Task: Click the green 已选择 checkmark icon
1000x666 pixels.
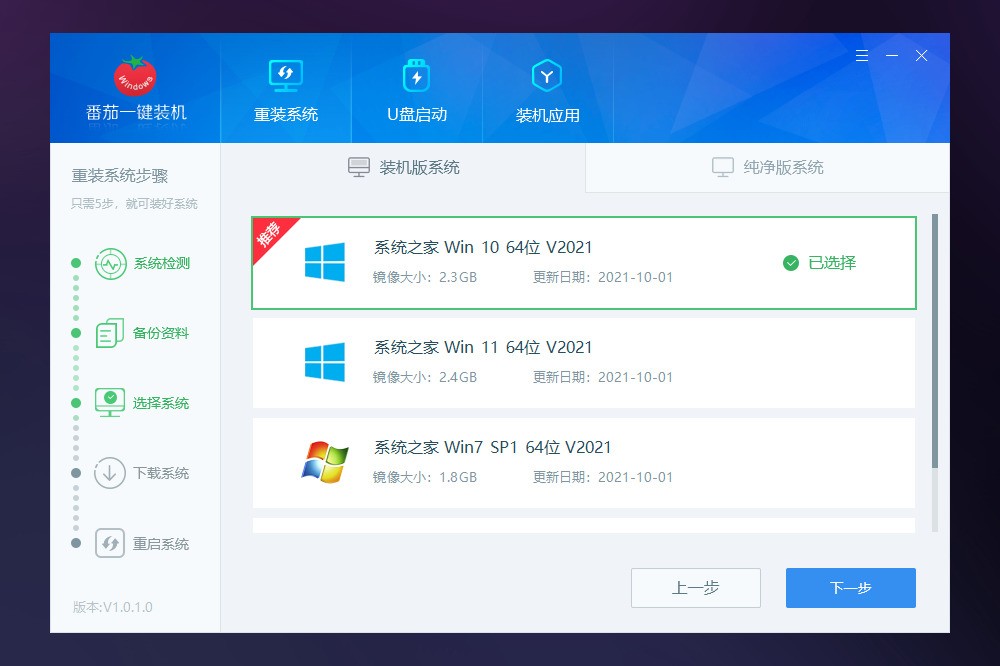Action: pos(791,263)
